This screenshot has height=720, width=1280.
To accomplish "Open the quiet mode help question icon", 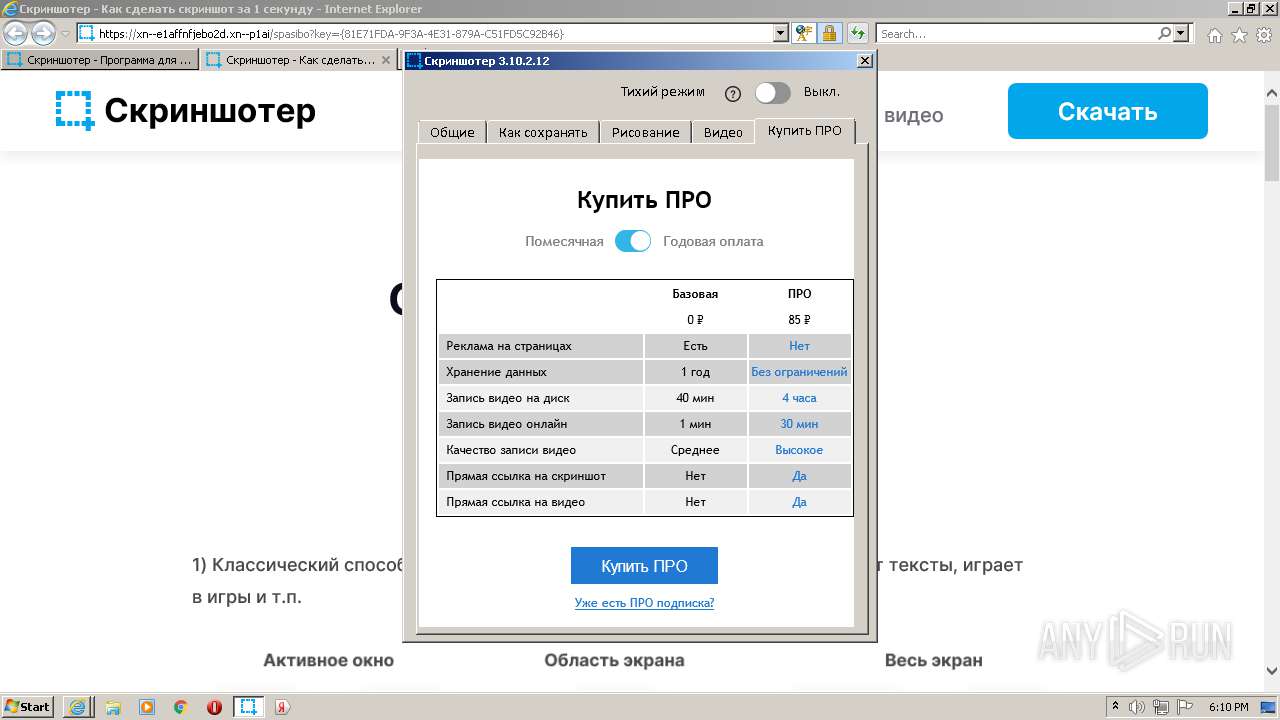I will [733, 93].
